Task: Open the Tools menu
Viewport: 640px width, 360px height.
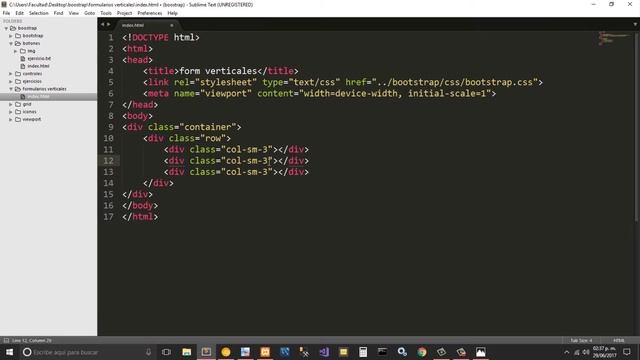Action: pos(106,13)
